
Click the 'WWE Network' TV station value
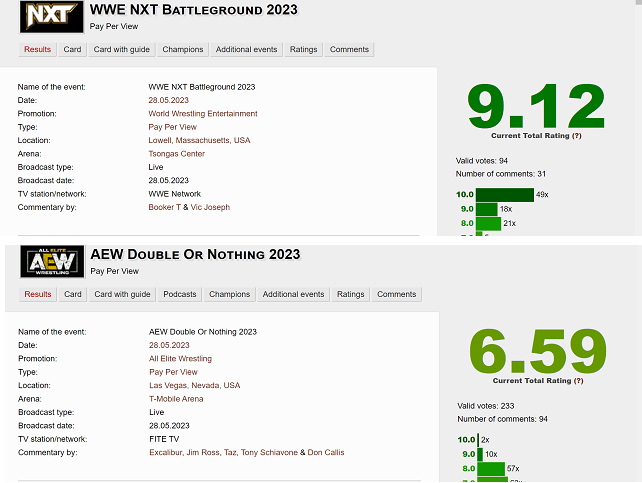coord(174,194)
